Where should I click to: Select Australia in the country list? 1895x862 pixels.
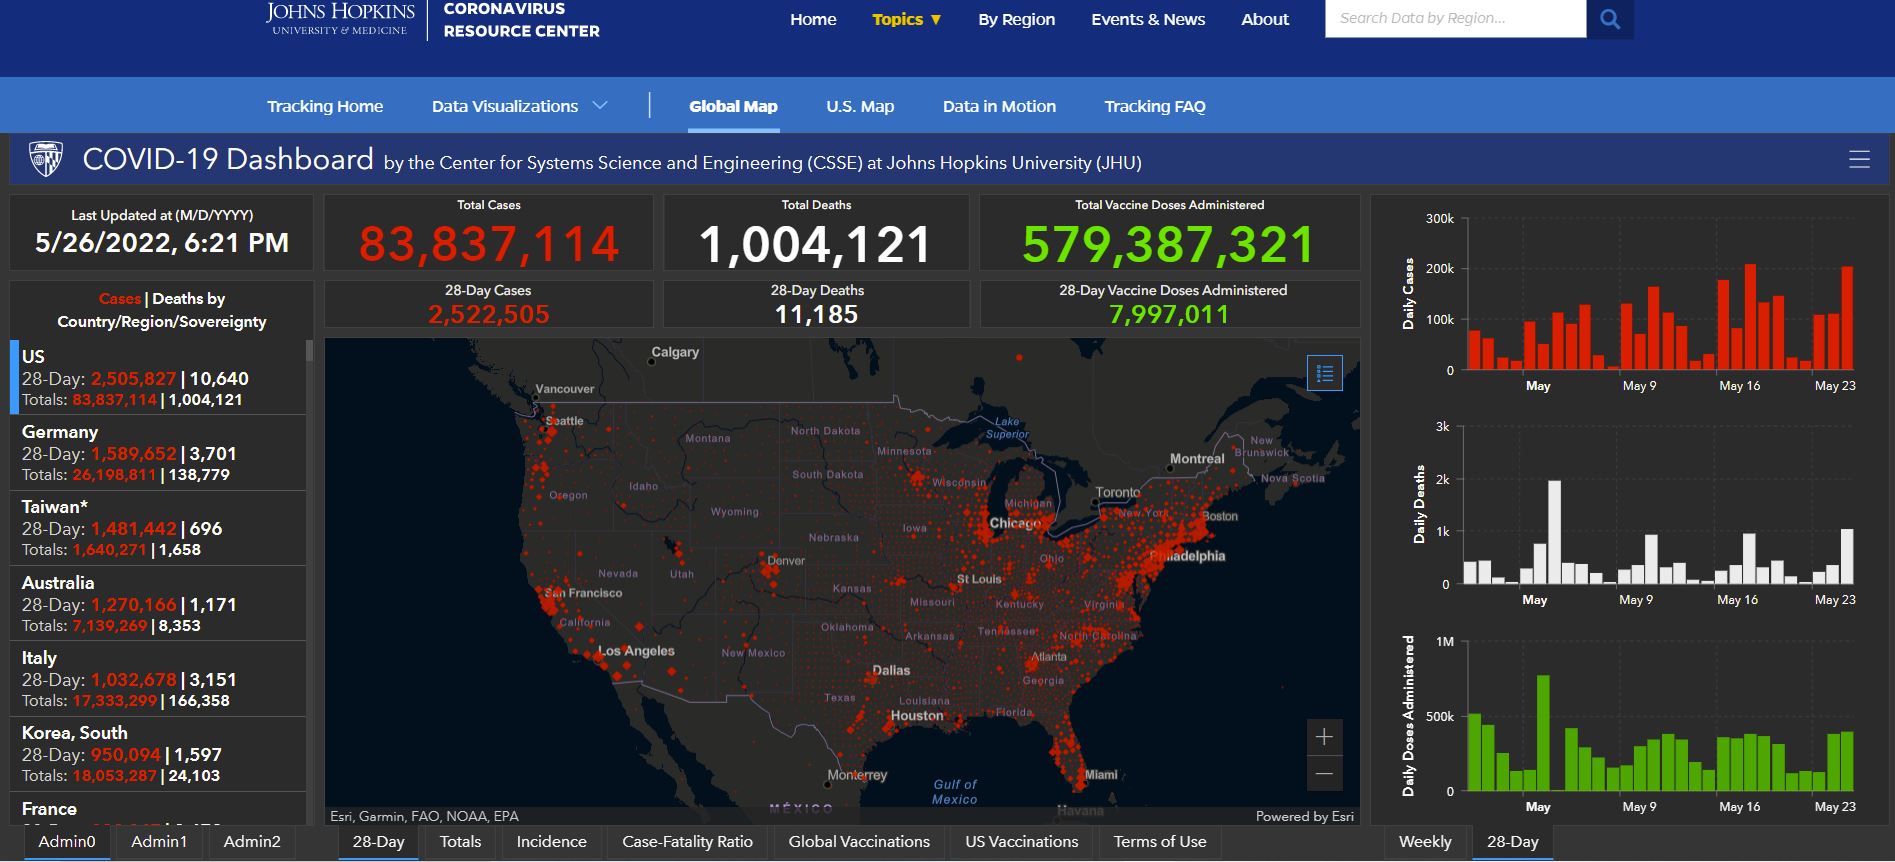tap(158, 604)
